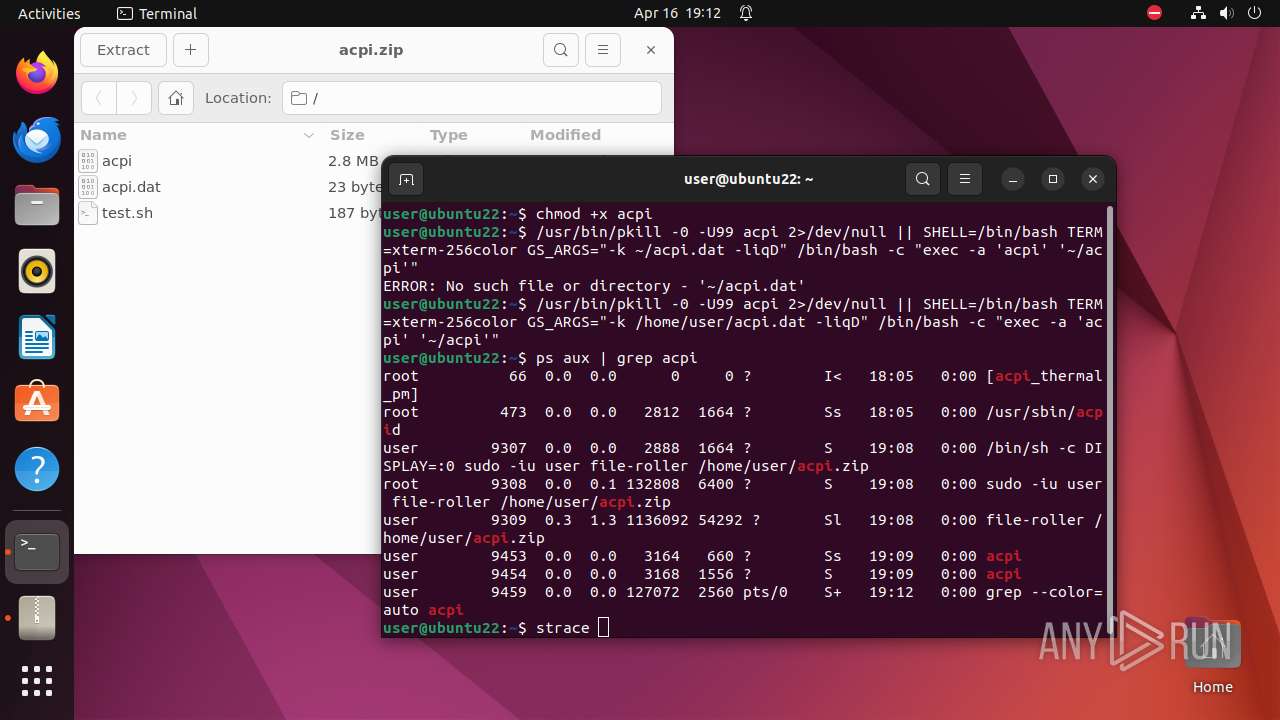
Task: Open volume indicator in top bar
Action: (1226, 13)
